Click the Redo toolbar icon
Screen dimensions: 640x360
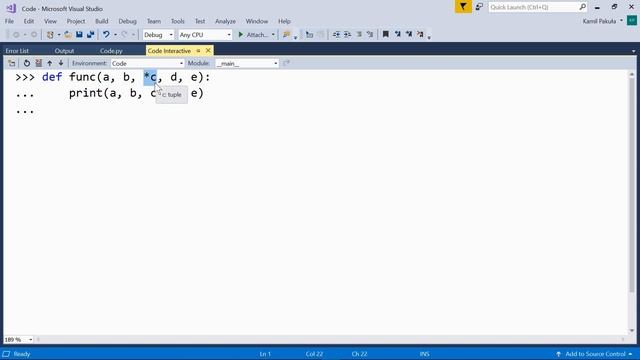(124, 35)
